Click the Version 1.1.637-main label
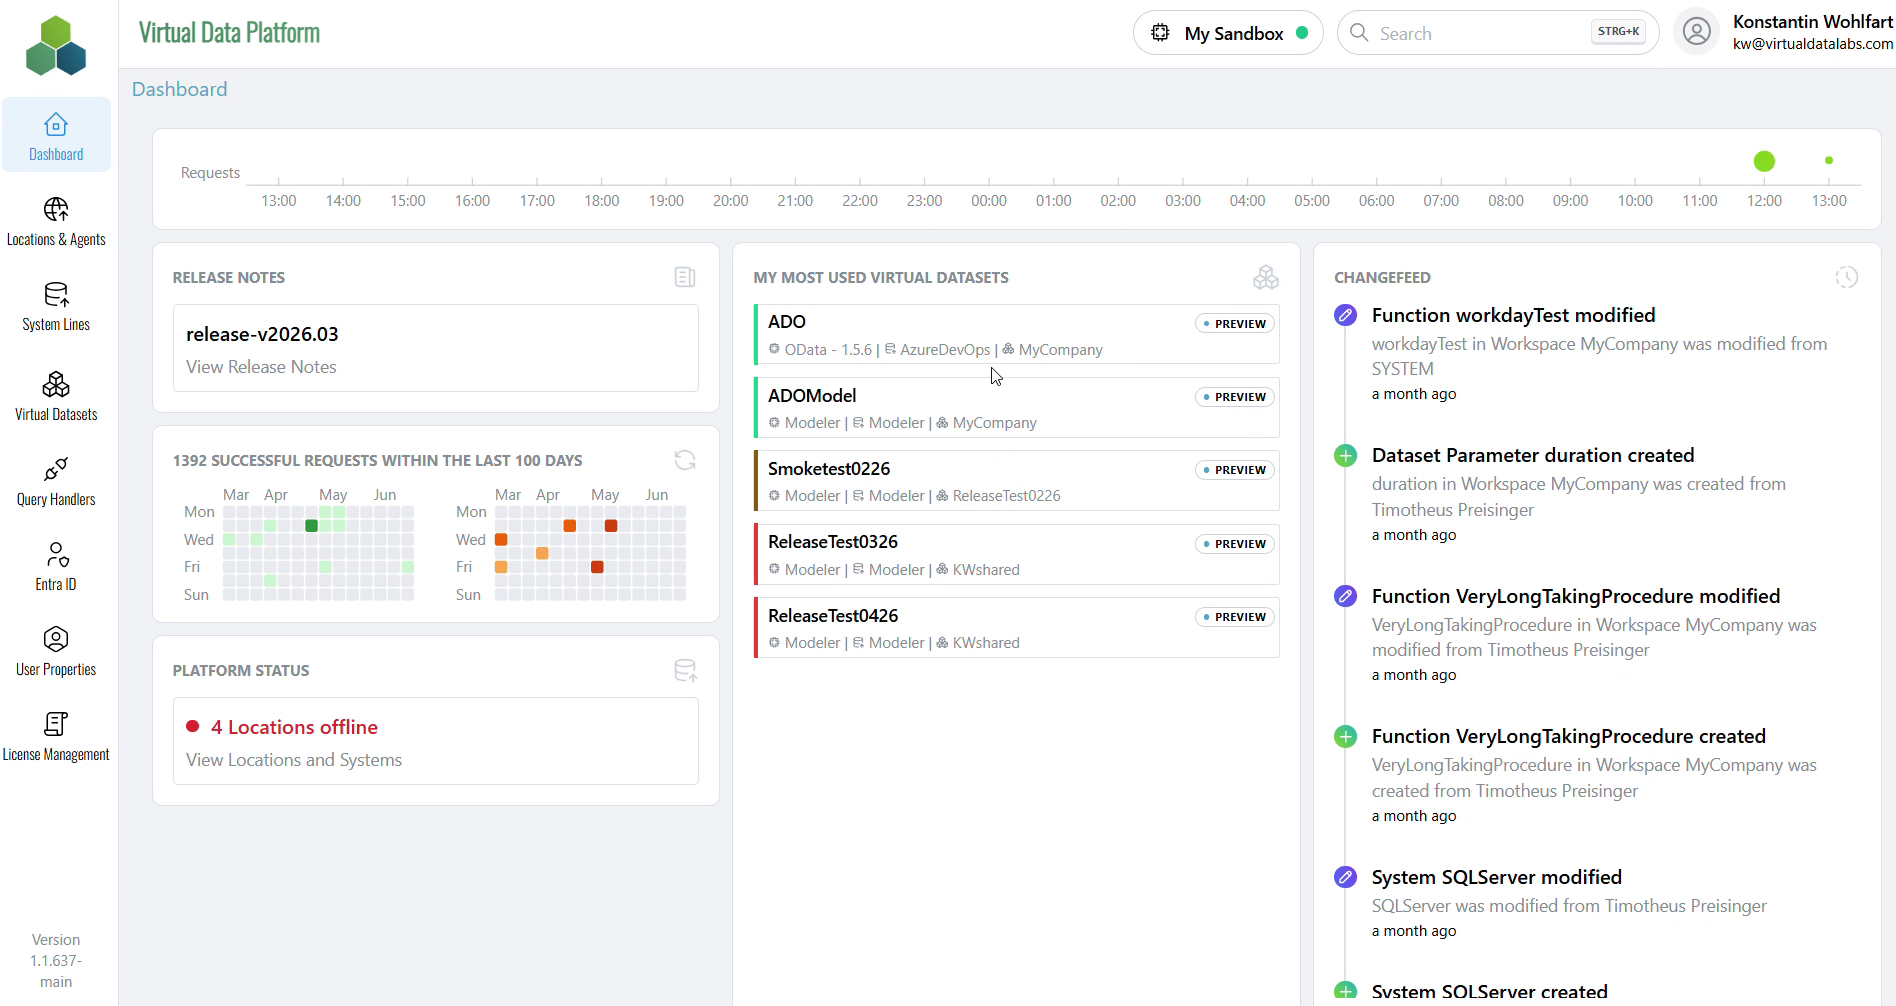 pos(56,961)
